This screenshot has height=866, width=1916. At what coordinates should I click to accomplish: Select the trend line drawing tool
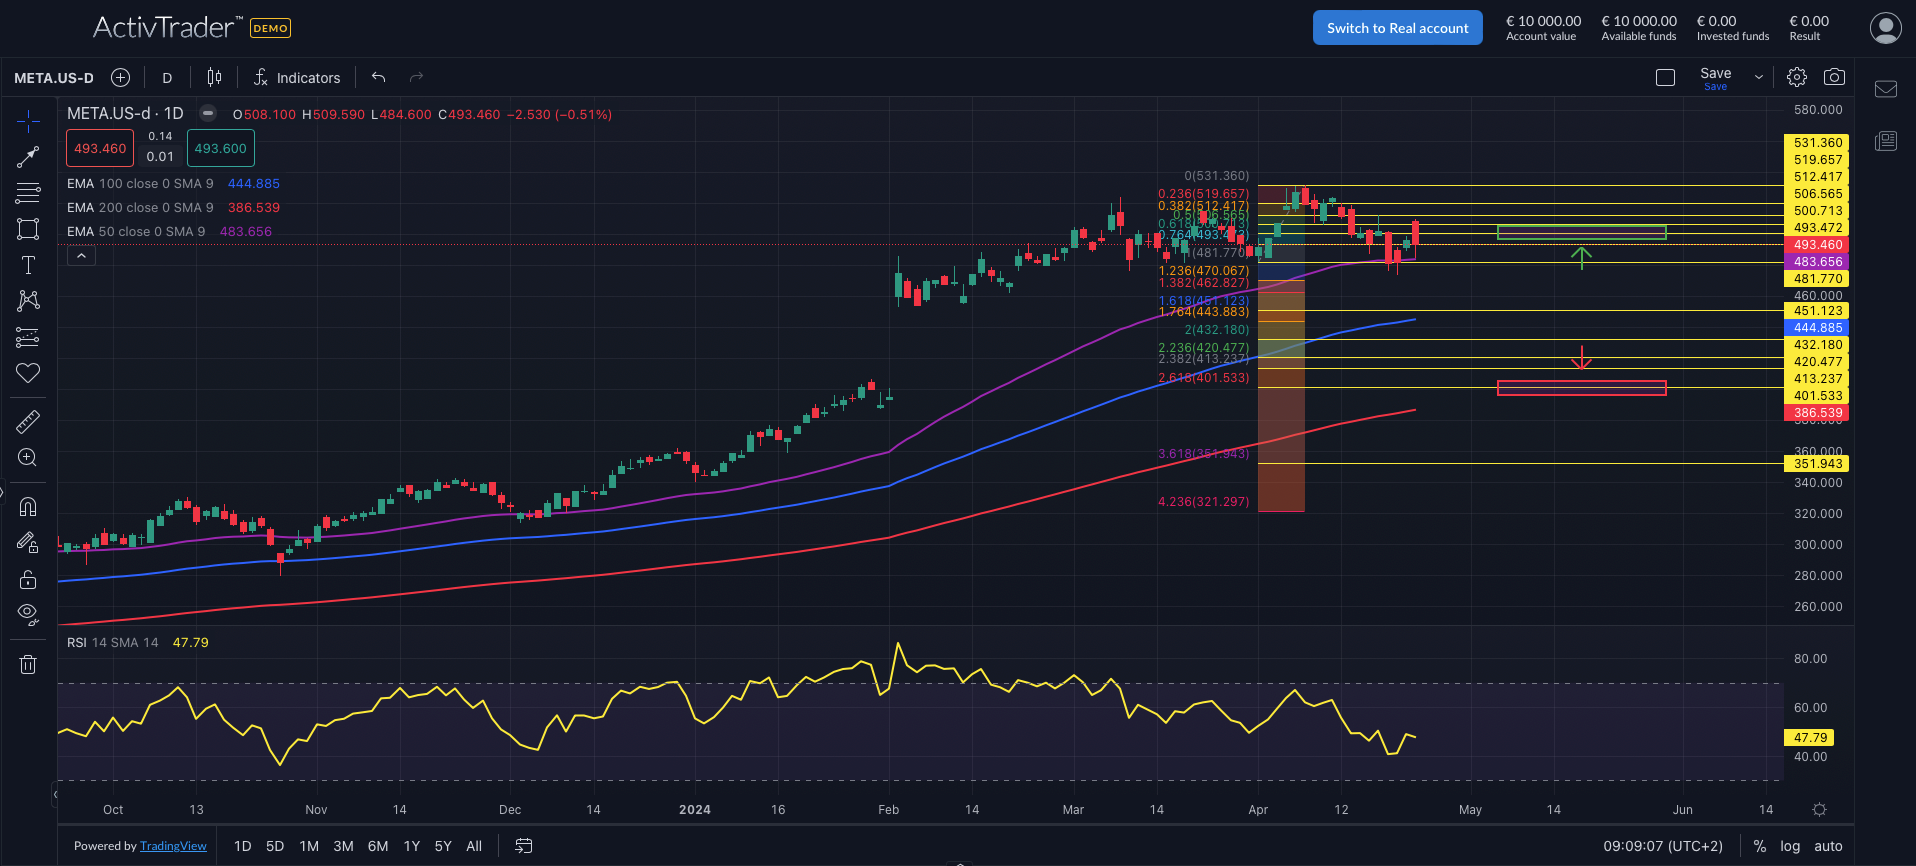point(28,157)
